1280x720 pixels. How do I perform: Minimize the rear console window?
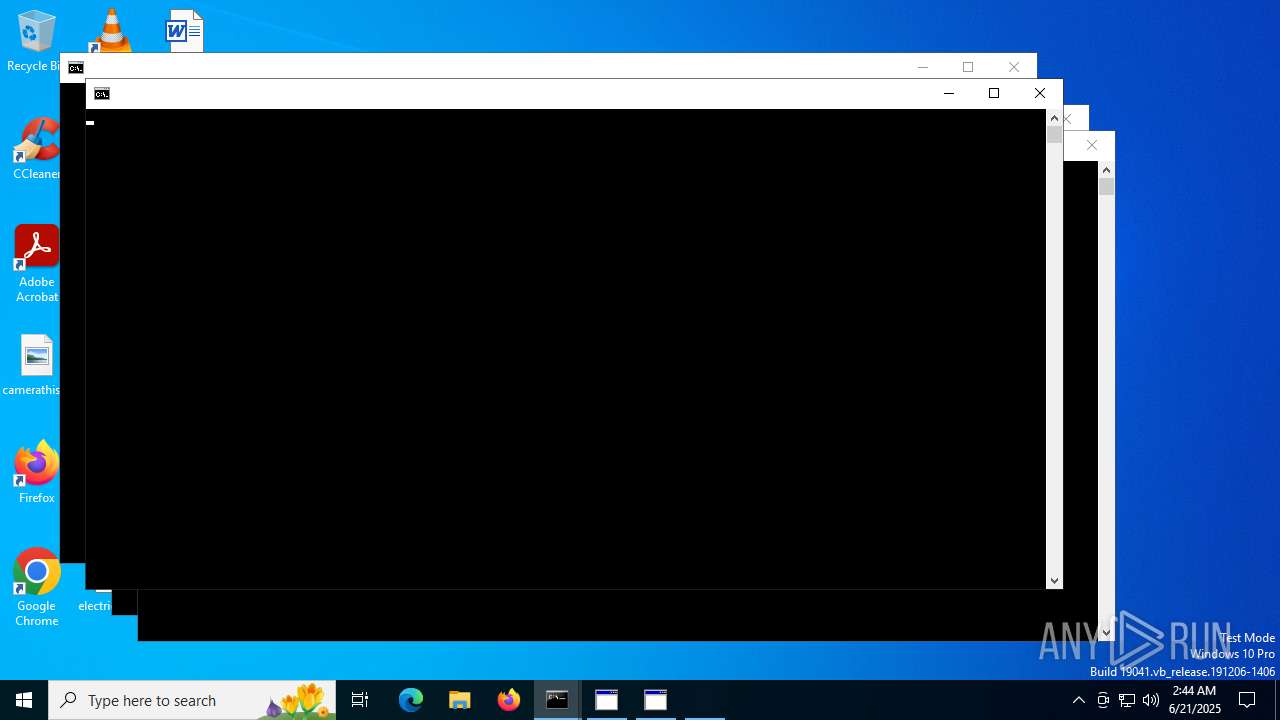[x=923, y=67]
